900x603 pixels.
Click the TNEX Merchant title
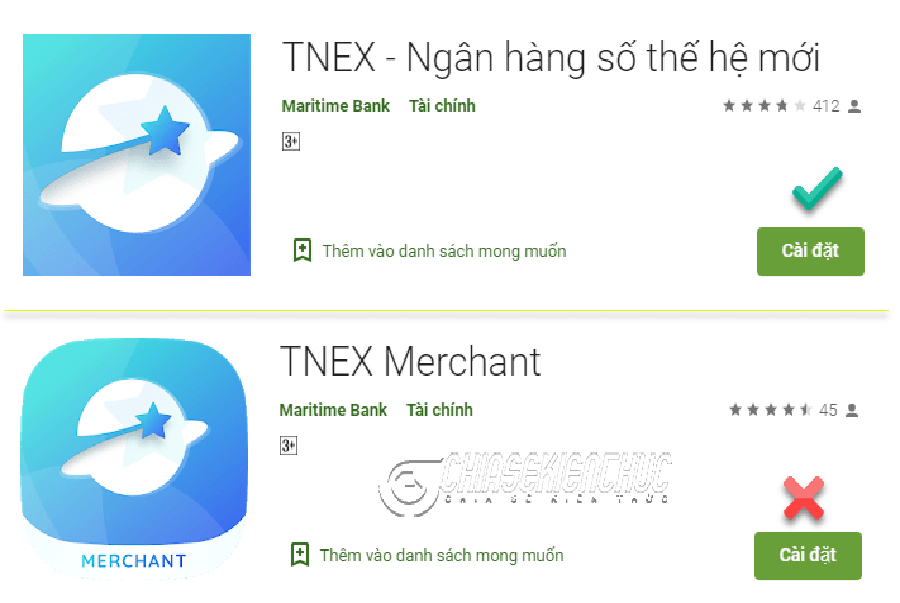click(x=410, y=362)
